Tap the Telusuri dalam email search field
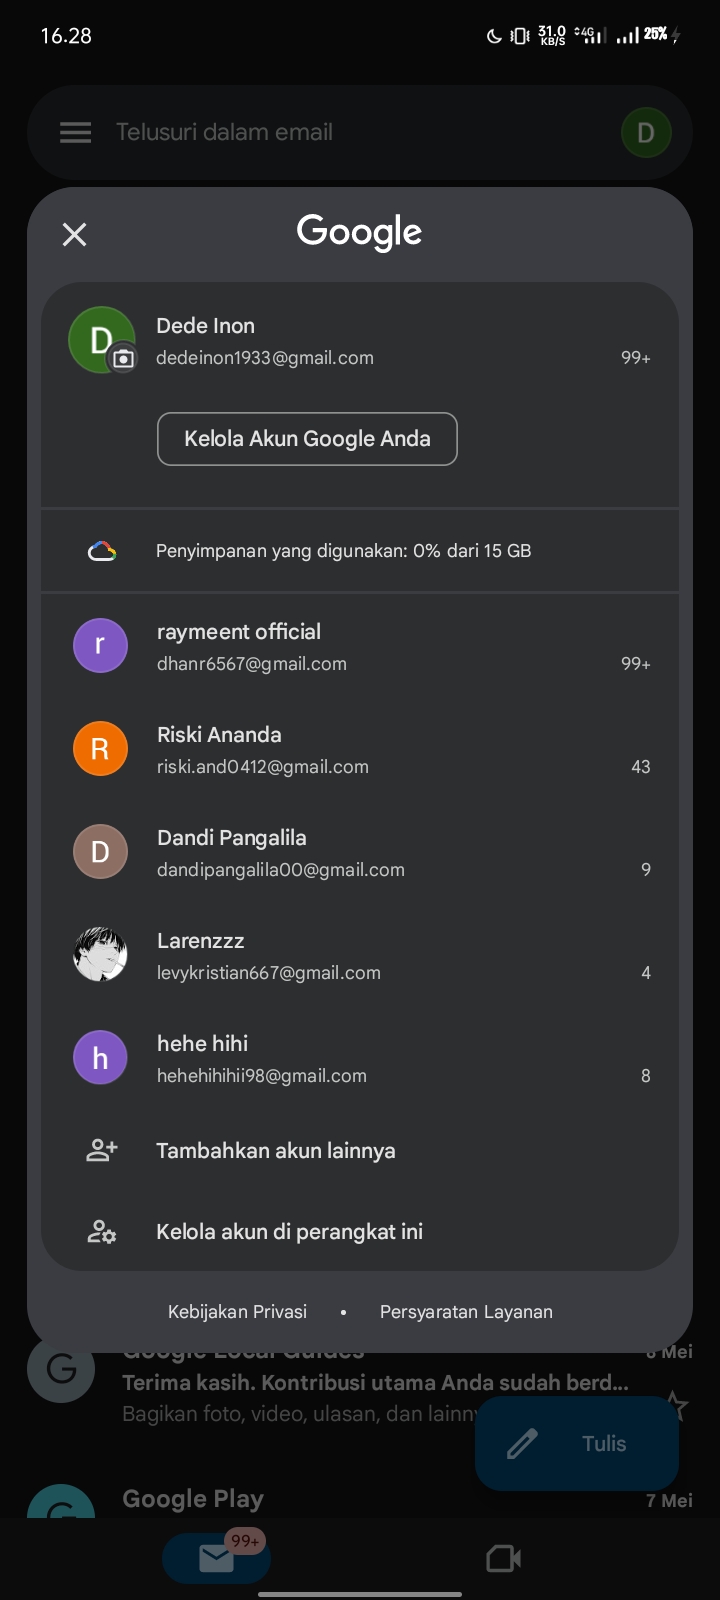The width and height of the screenshot is (720, 1600). [x=360, y=132]
